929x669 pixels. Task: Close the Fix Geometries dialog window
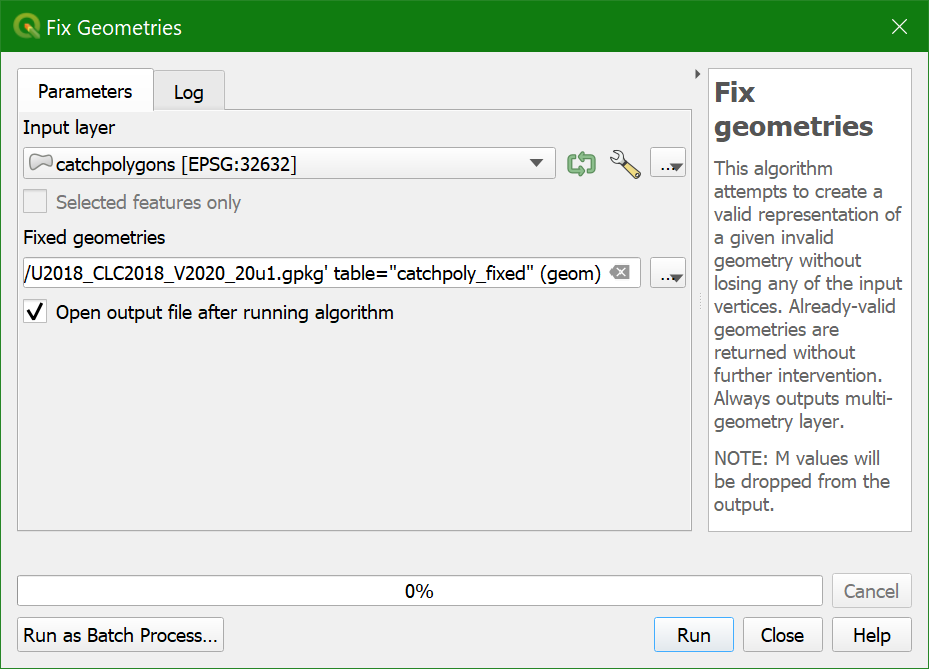[899, 27]
